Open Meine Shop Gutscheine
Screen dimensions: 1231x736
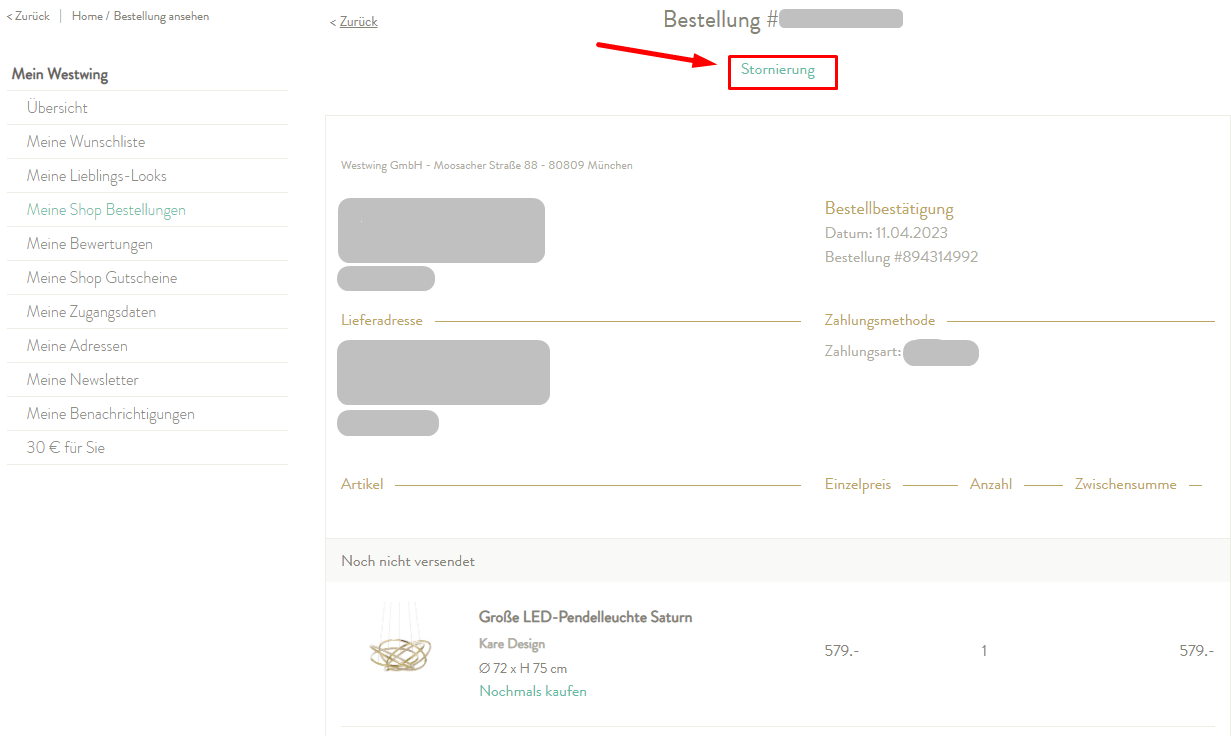102,278
